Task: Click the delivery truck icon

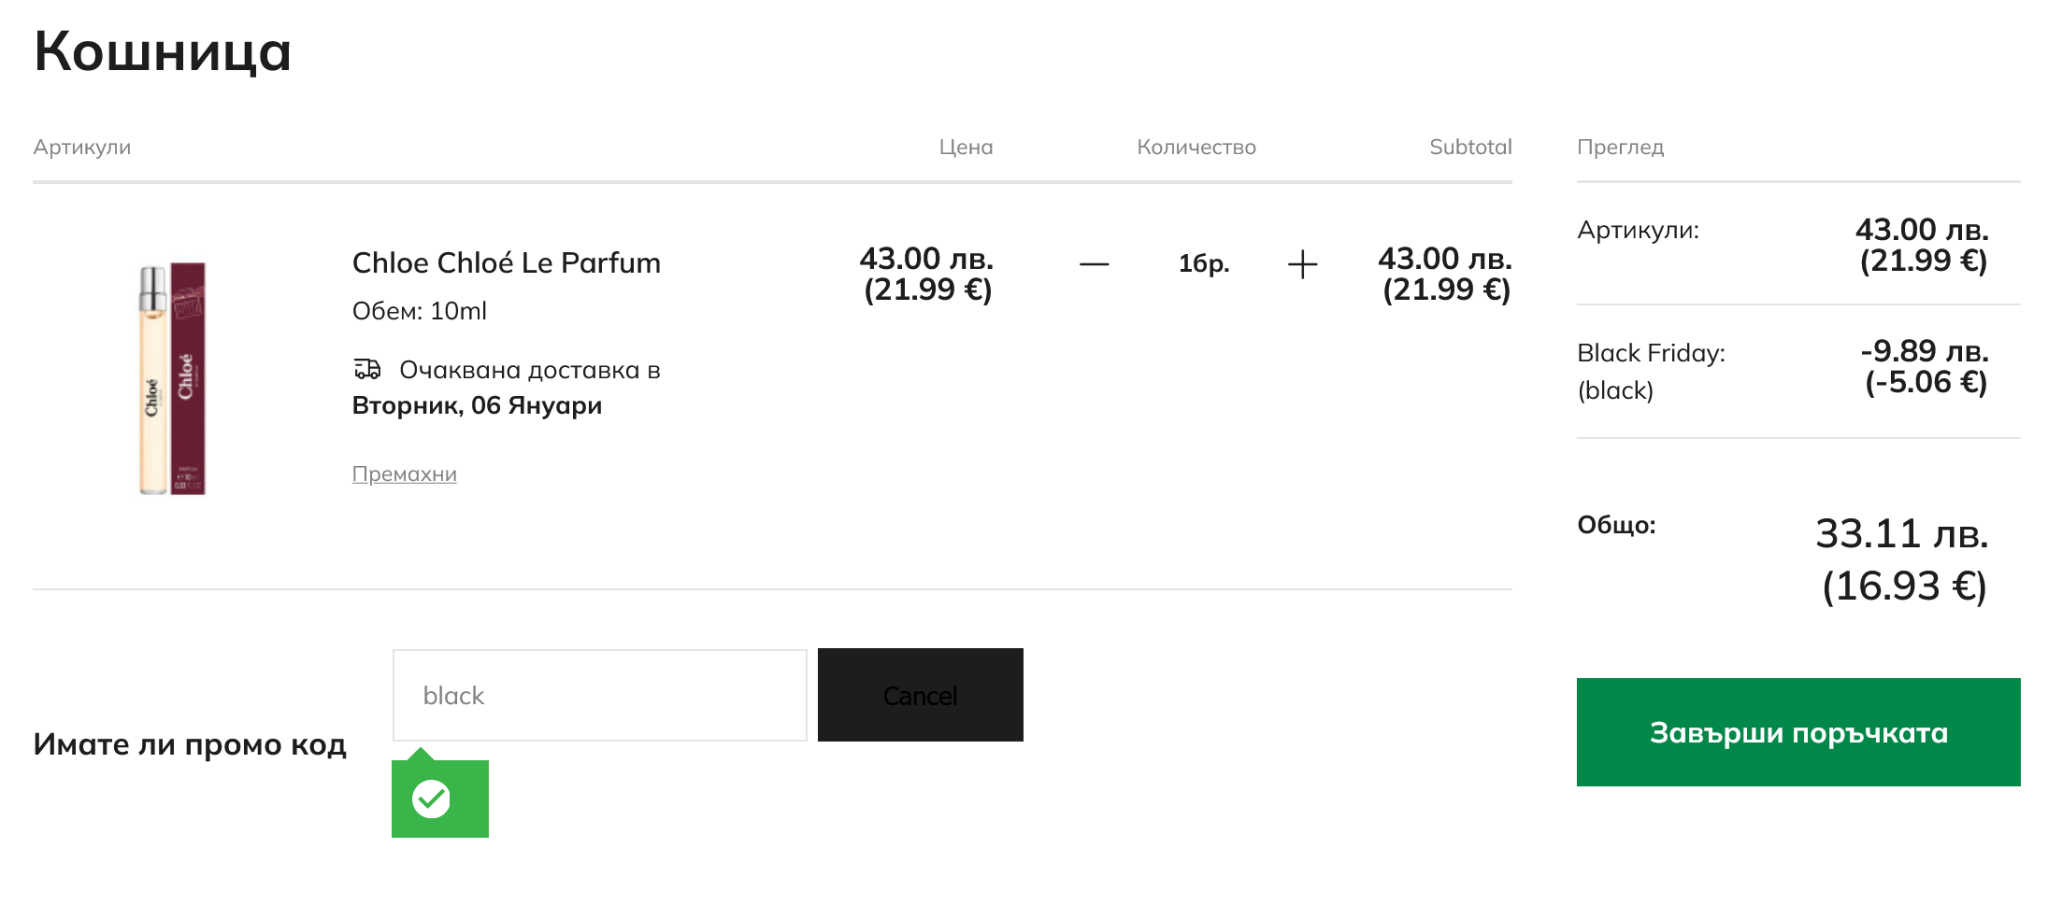Action: click(x=367, y=370)
